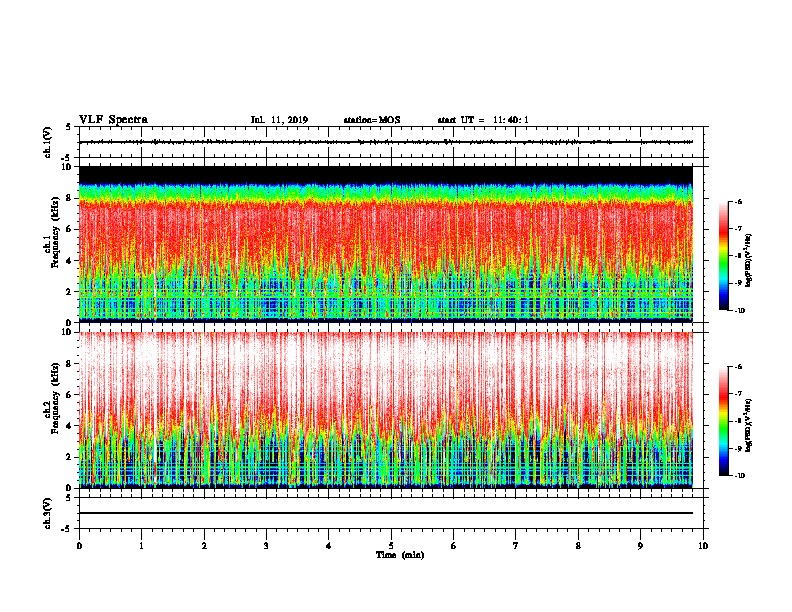
Task: Click the ch.1 voltage waveform trace
Action: coord(386,142)
